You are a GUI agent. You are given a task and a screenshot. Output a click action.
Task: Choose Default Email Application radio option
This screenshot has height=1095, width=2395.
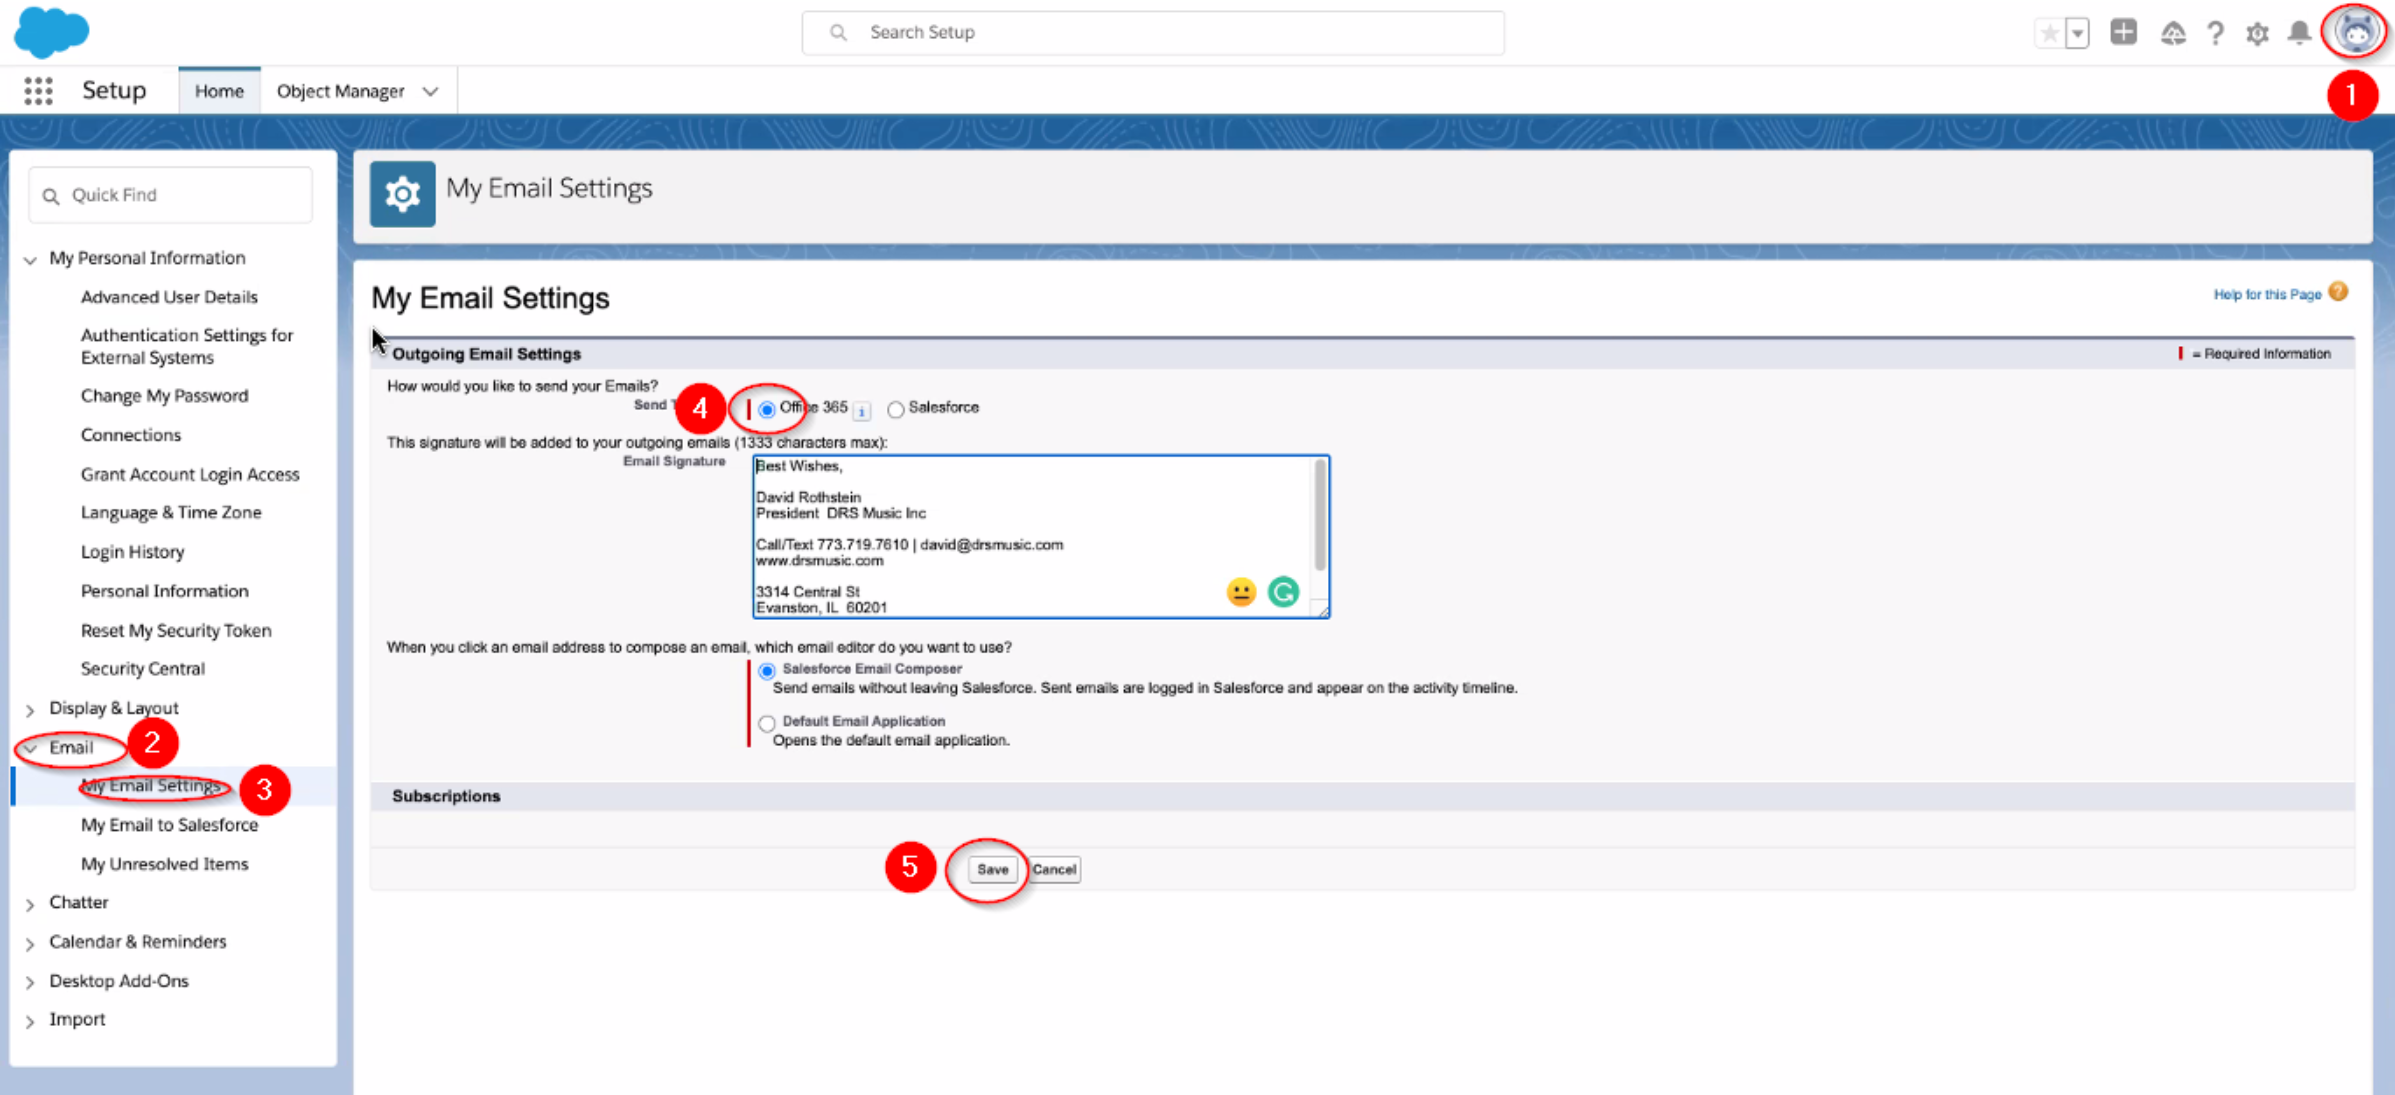[x=767, y=723]
